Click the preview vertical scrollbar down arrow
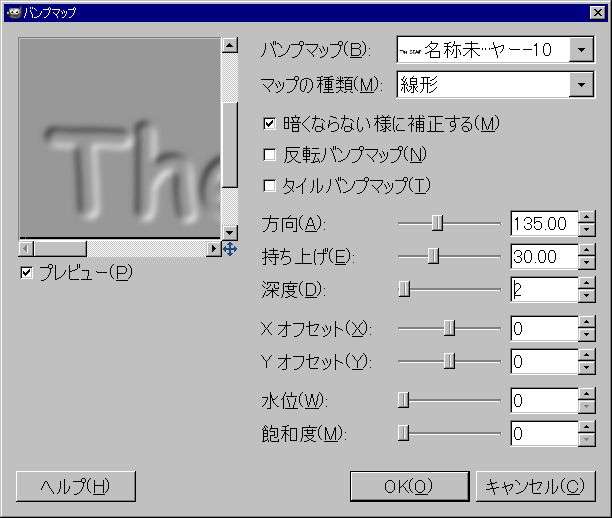Screen dimensions: 612x518 coord(230,233)
